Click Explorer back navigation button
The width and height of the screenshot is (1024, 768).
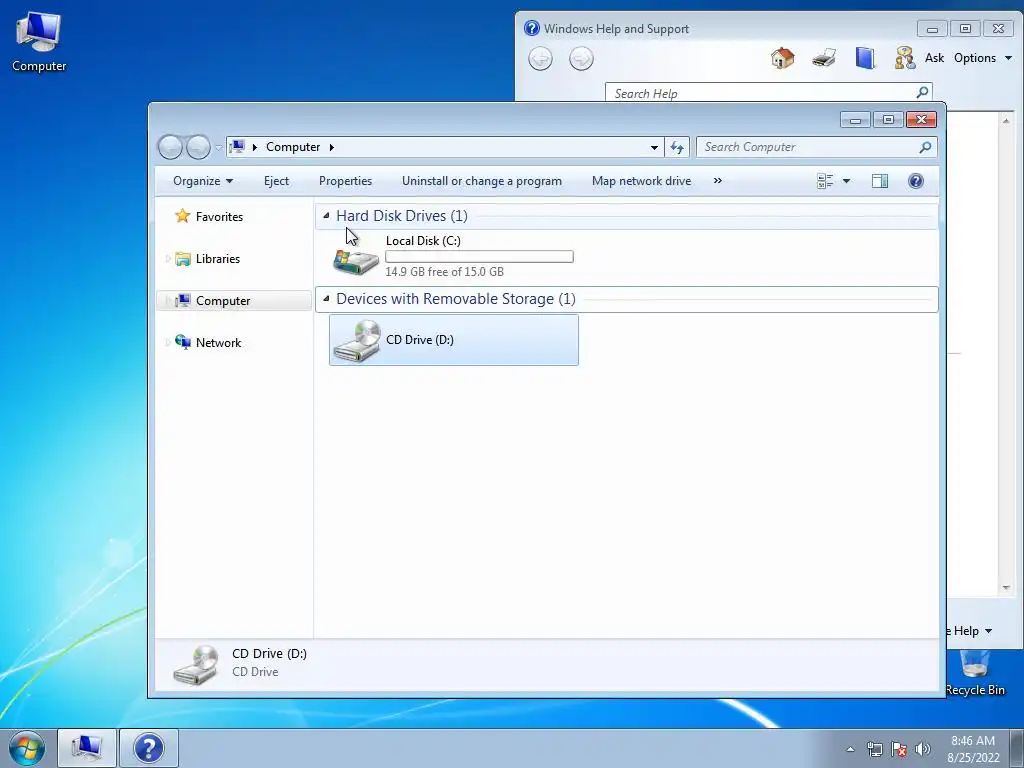(x=170, y=147)
